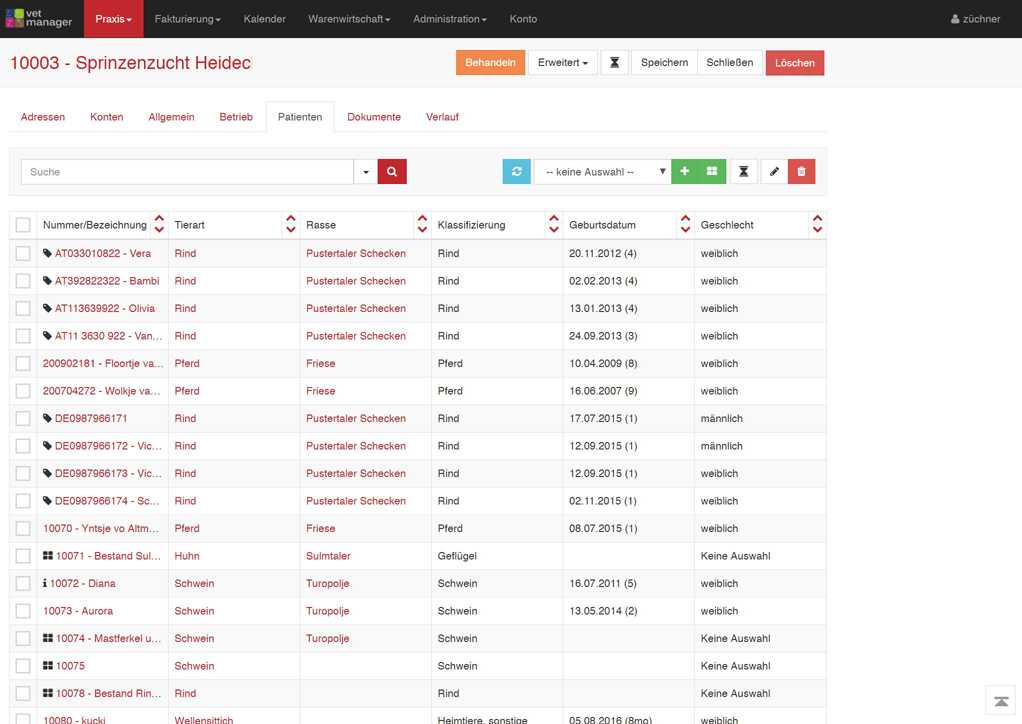Expand the Erweitert dropdown button

point(562,63)
